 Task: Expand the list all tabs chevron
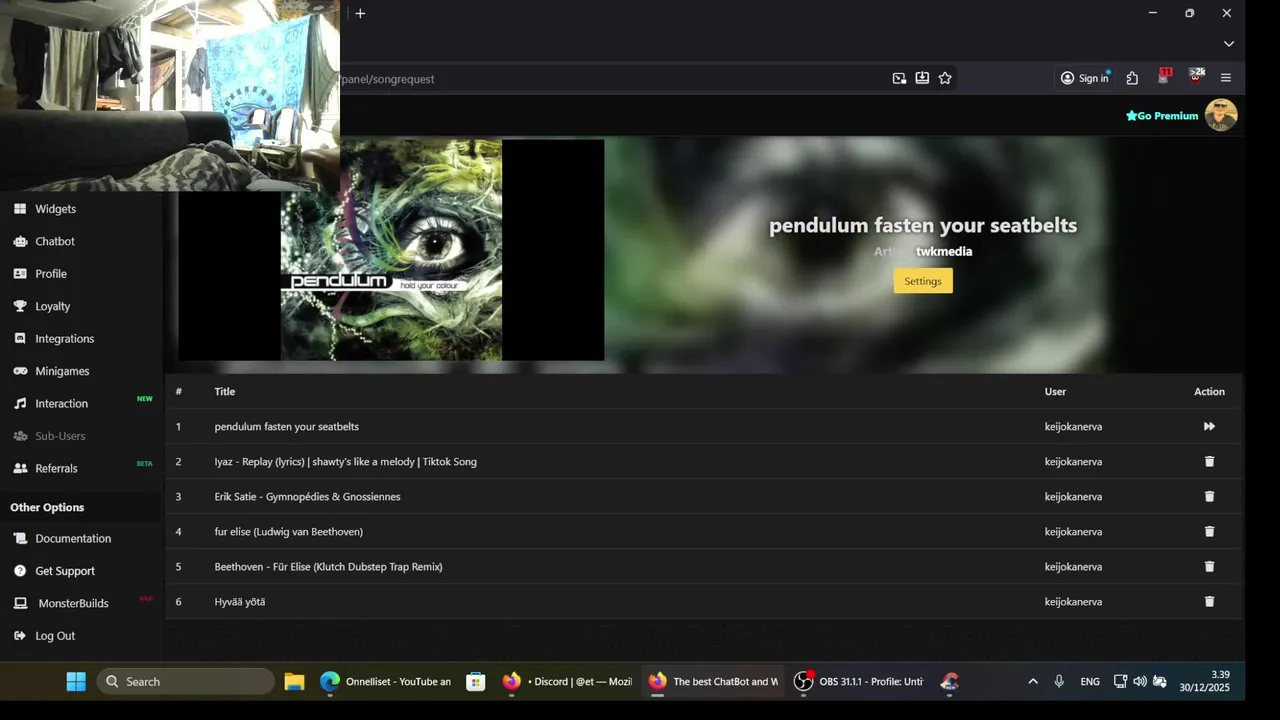tap(1229, 44)
